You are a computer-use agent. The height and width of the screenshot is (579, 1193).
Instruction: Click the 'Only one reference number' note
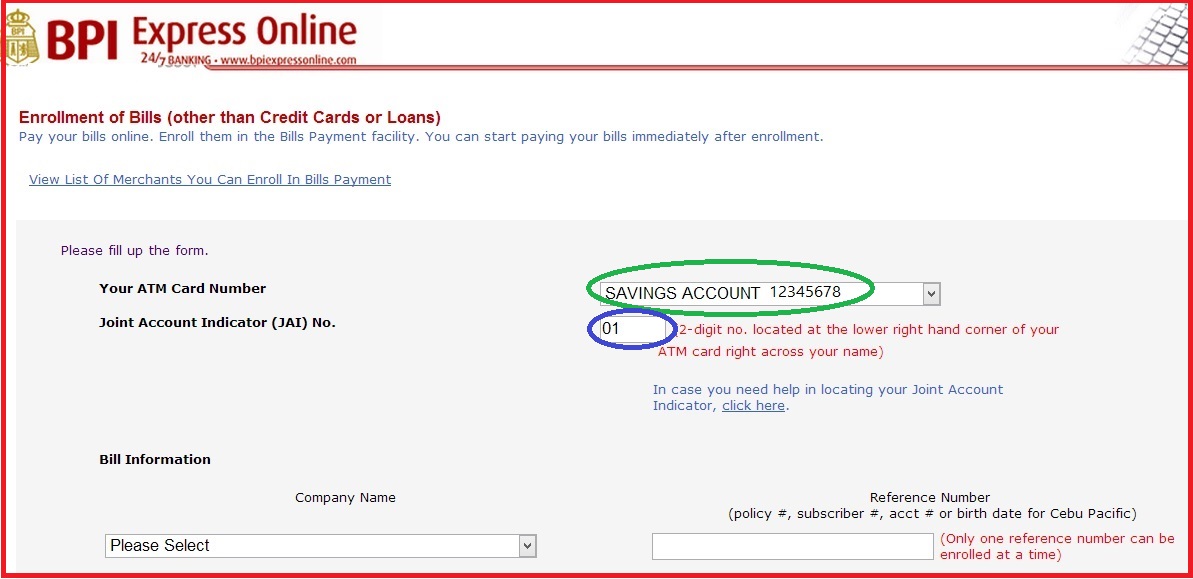pos(1058,546)
